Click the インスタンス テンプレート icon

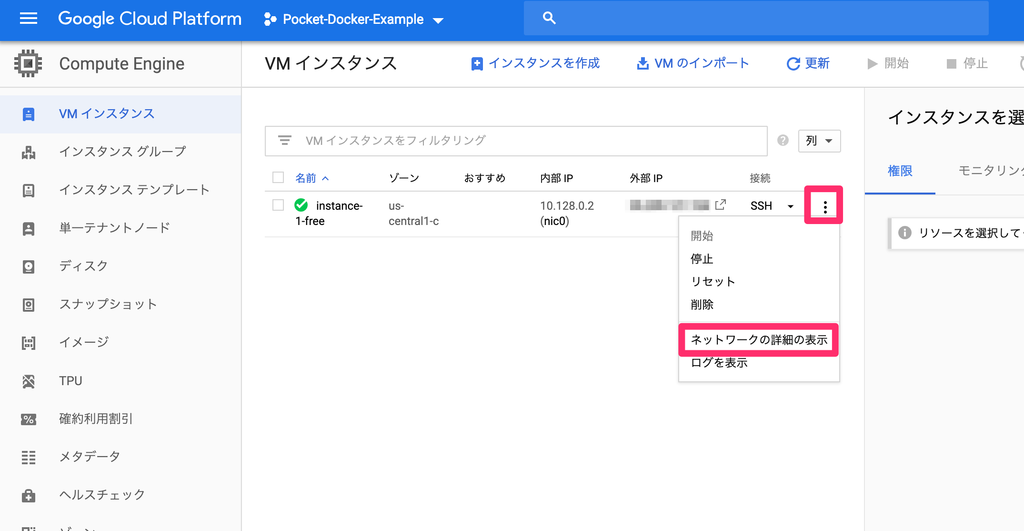(x=28, y=191)
